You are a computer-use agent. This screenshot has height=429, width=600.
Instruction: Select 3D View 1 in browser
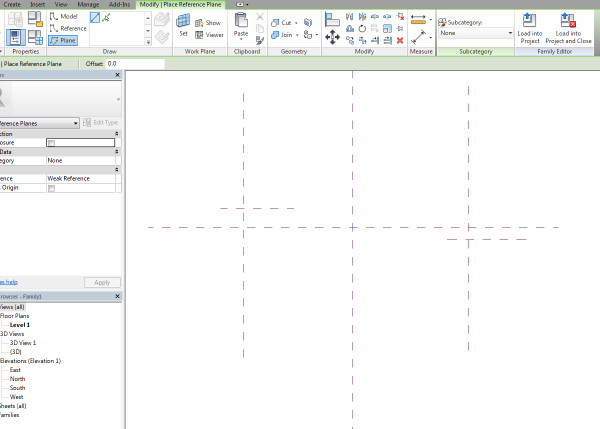[x=23, y=343]
